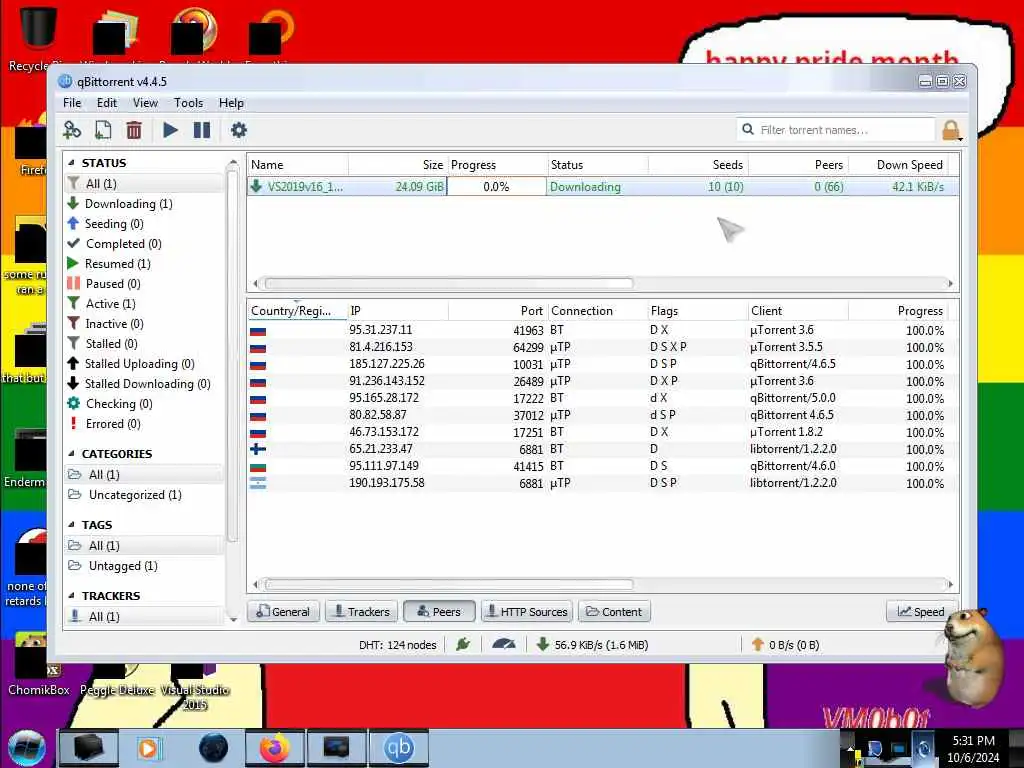Viewport: 1024px width, 768px height.
Task: Switch to the Peers tab
Action: (439, 612)
